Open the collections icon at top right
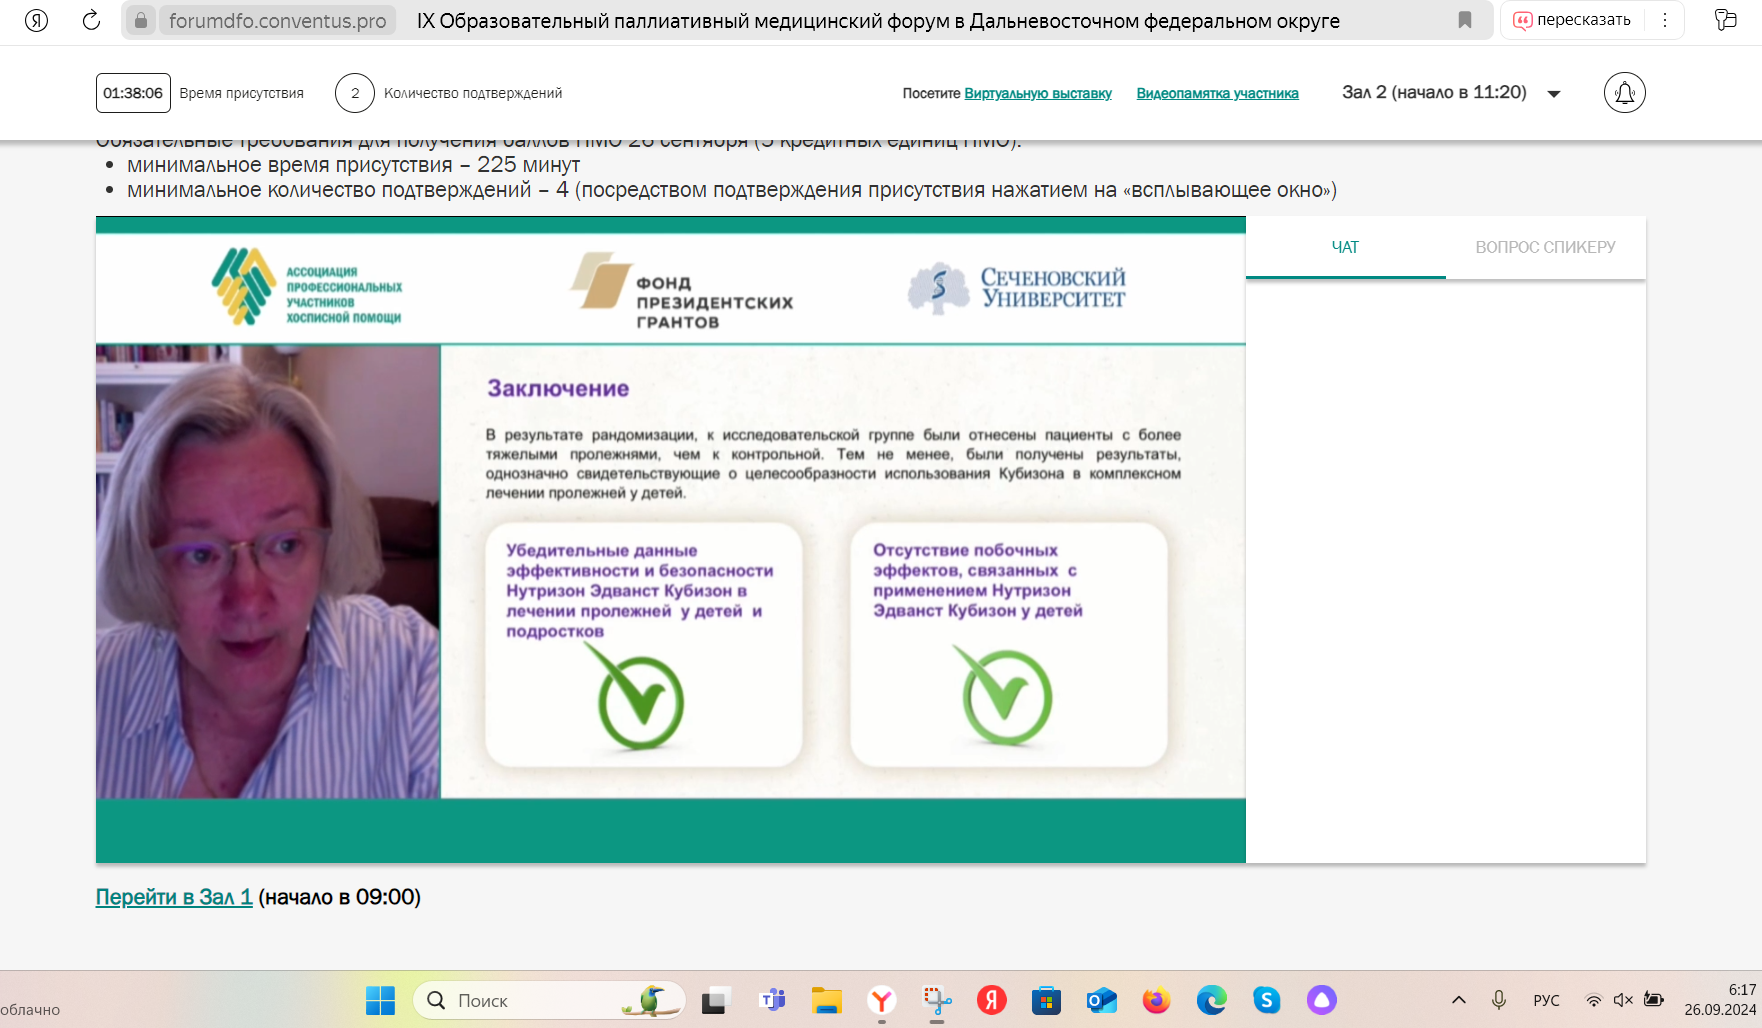Viewport: 1762px width, 1028px height. point(1726,20)
